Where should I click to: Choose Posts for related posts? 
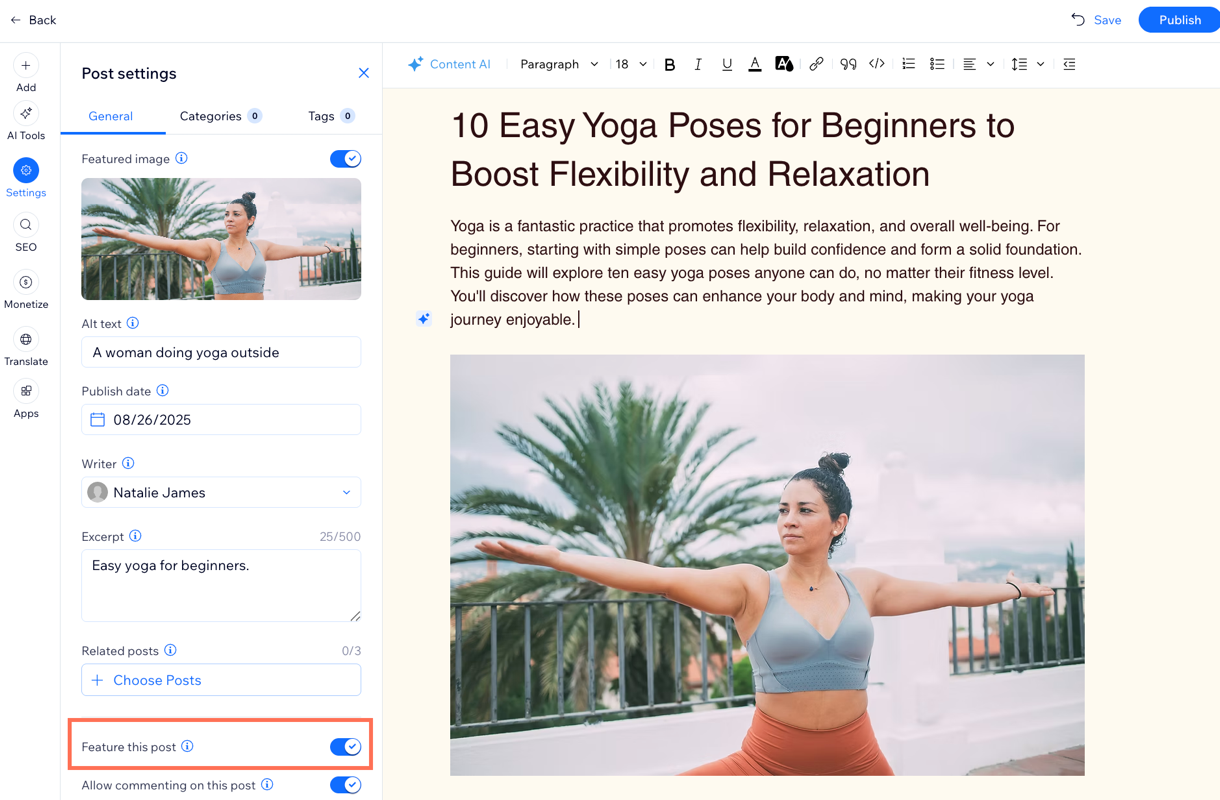[x=221, y=680]
